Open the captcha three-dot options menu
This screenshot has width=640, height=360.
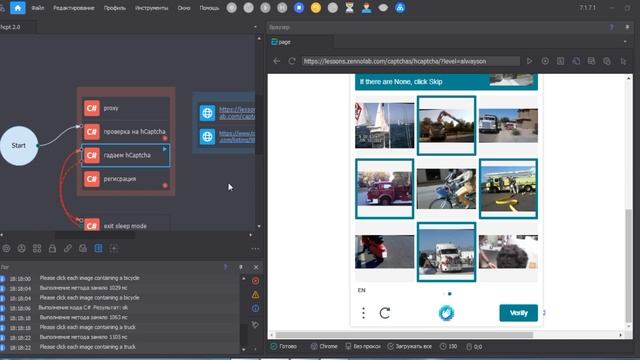[x=363, y=313]
